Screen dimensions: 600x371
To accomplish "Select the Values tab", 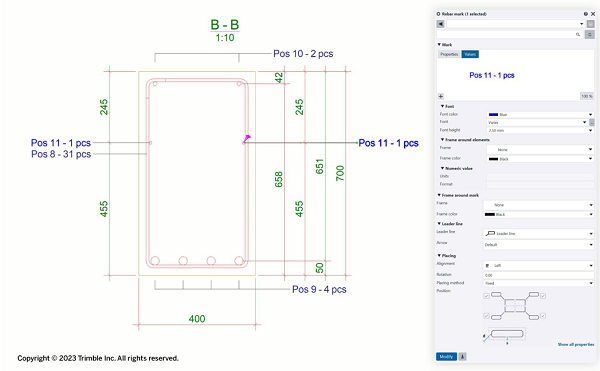I will tap(470, 54).
